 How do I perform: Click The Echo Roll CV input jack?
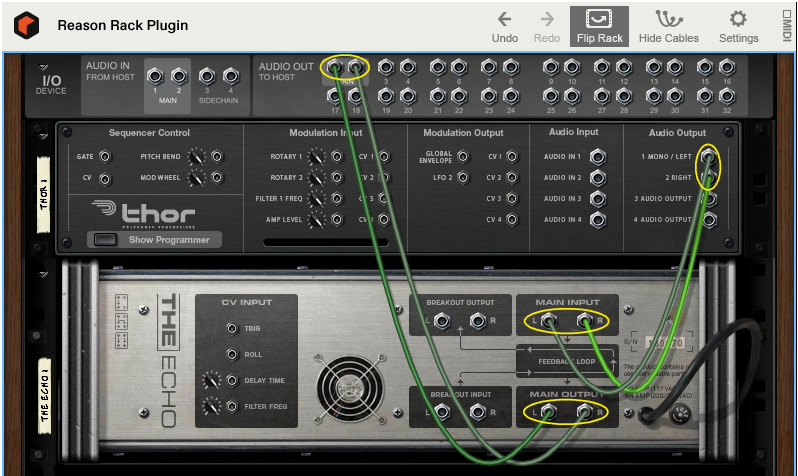tap(232, 354)
